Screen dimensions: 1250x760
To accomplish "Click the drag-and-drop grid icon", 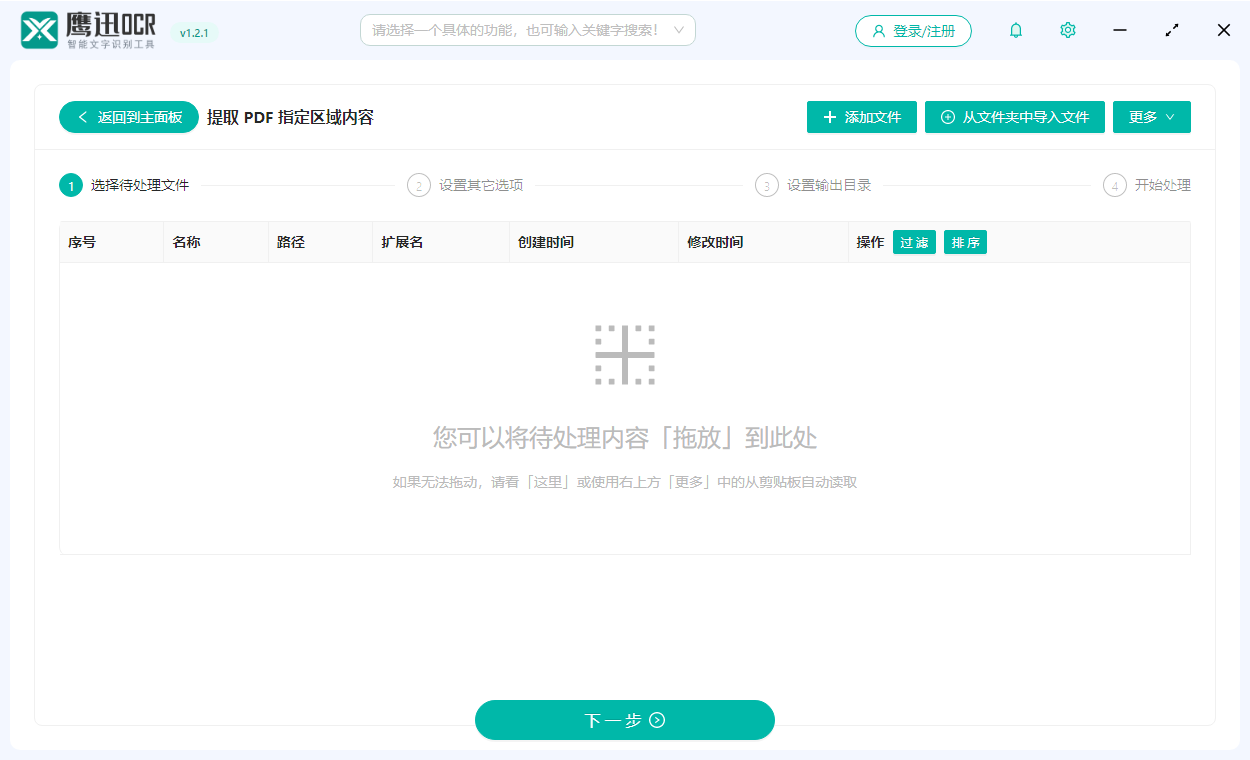I will (625, 354).
